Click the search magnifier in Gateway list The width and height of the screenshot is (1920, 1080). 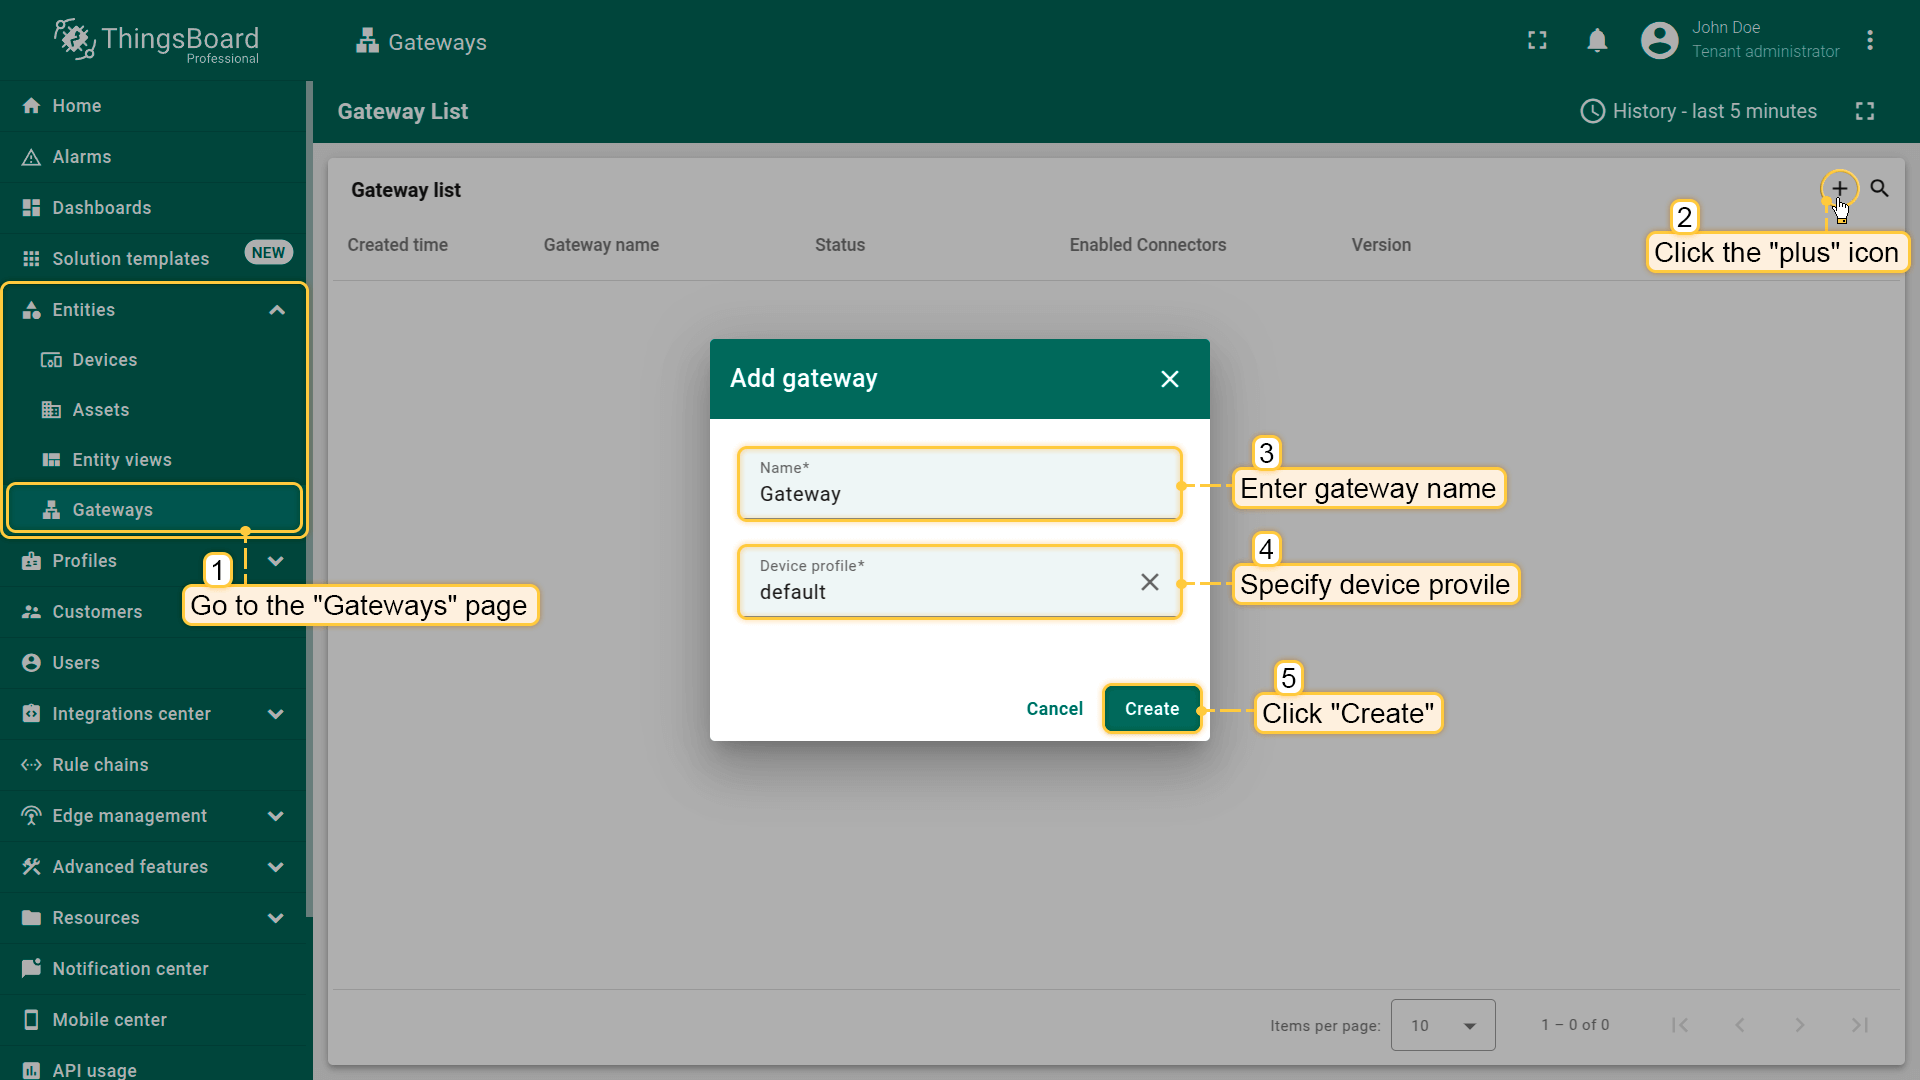[1879, 188]
